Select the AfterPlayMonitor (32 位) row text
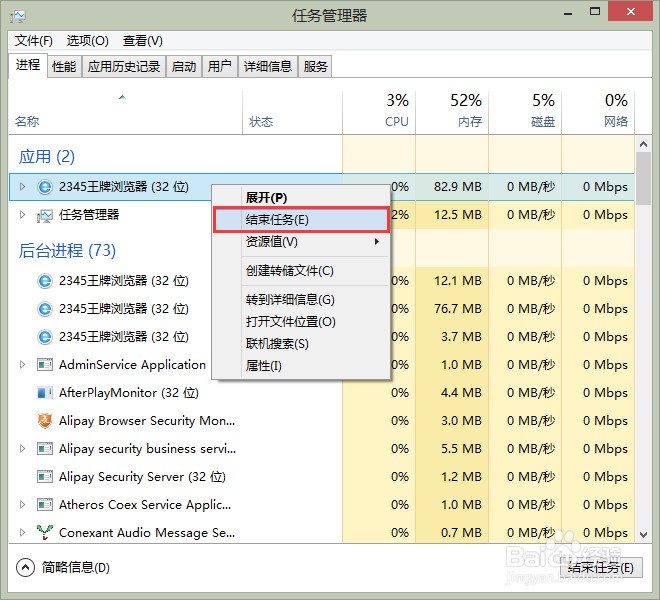 pos(129,393)
